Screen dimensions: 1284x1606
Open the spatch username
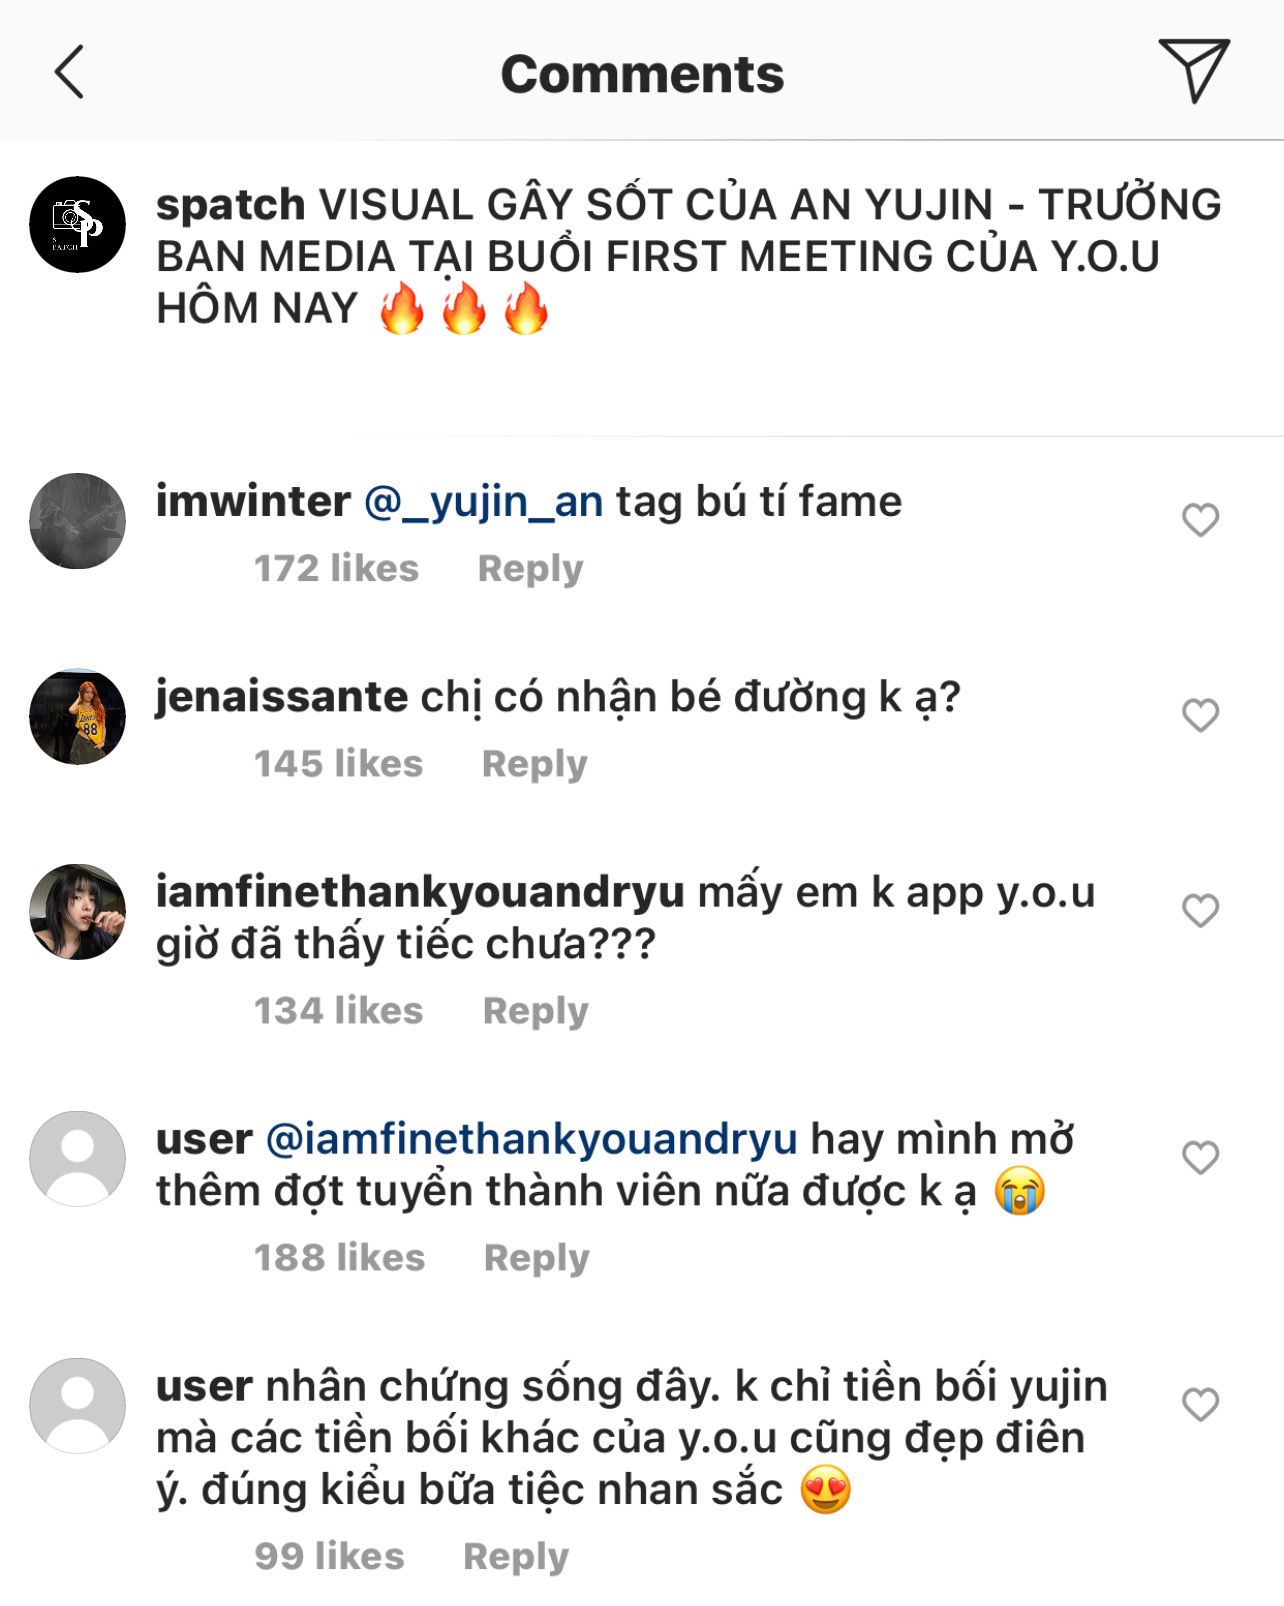click(230, 205)
